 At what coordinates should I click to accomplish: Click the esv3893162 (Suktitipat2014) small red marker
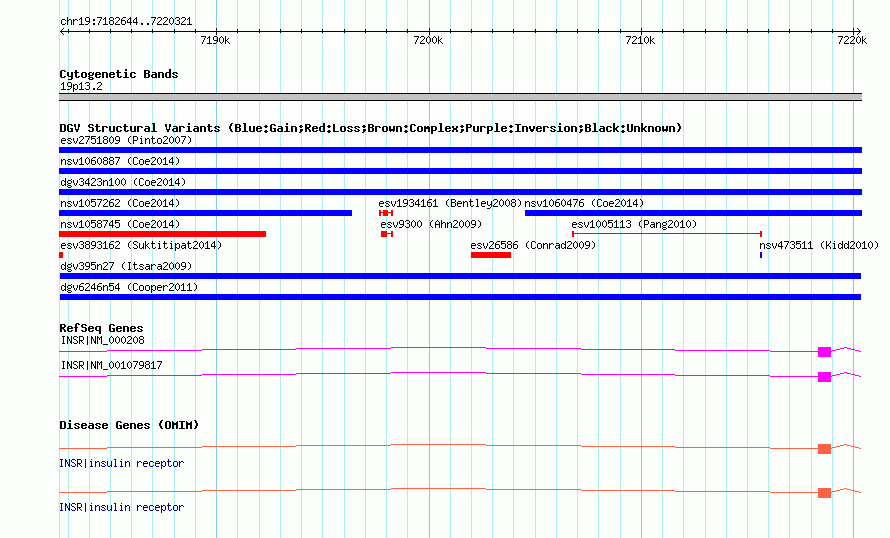coord(61,255)
